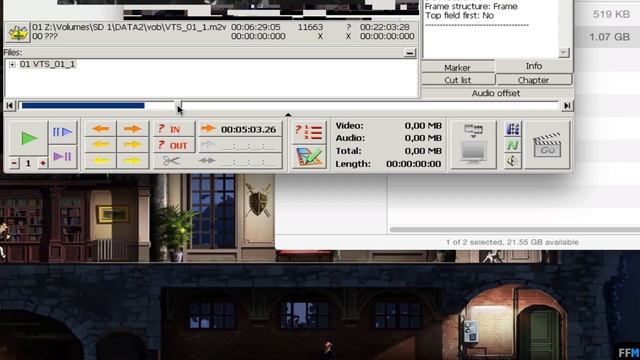Step forward with middle yellow right arrow
Image resolution: width=640 pixels, height=360 pixels.
click(132, 144)
